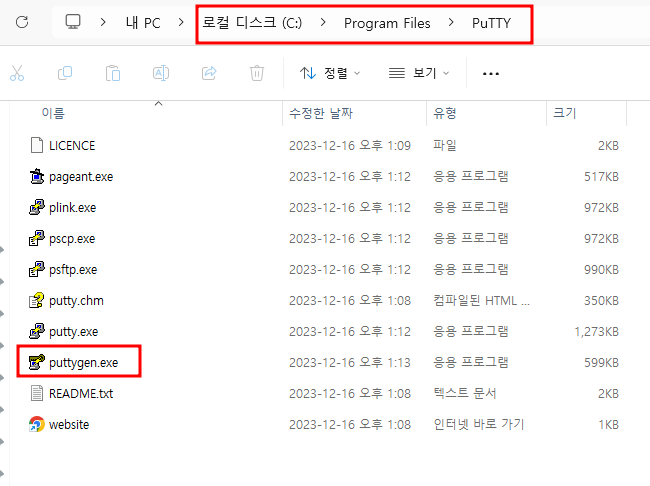Select the pageant.exe icon
The height and width of the screenshot is (486, 650).
(37, 177)
